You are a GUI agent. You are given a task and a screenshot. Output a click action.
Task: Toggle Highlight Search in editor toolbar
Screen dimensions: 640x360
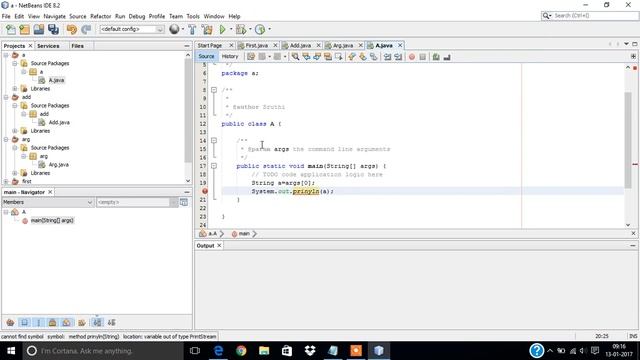click(x=328, y=57)
